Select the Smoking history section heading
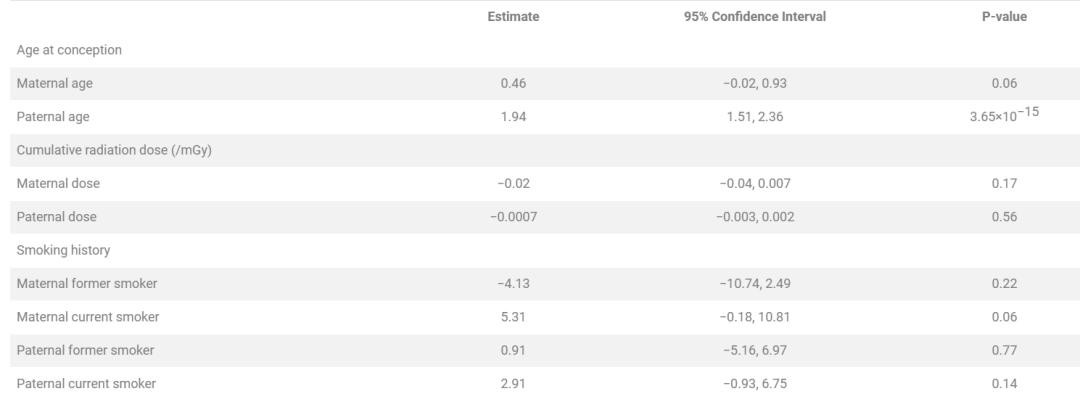 (x=63, y=250)
